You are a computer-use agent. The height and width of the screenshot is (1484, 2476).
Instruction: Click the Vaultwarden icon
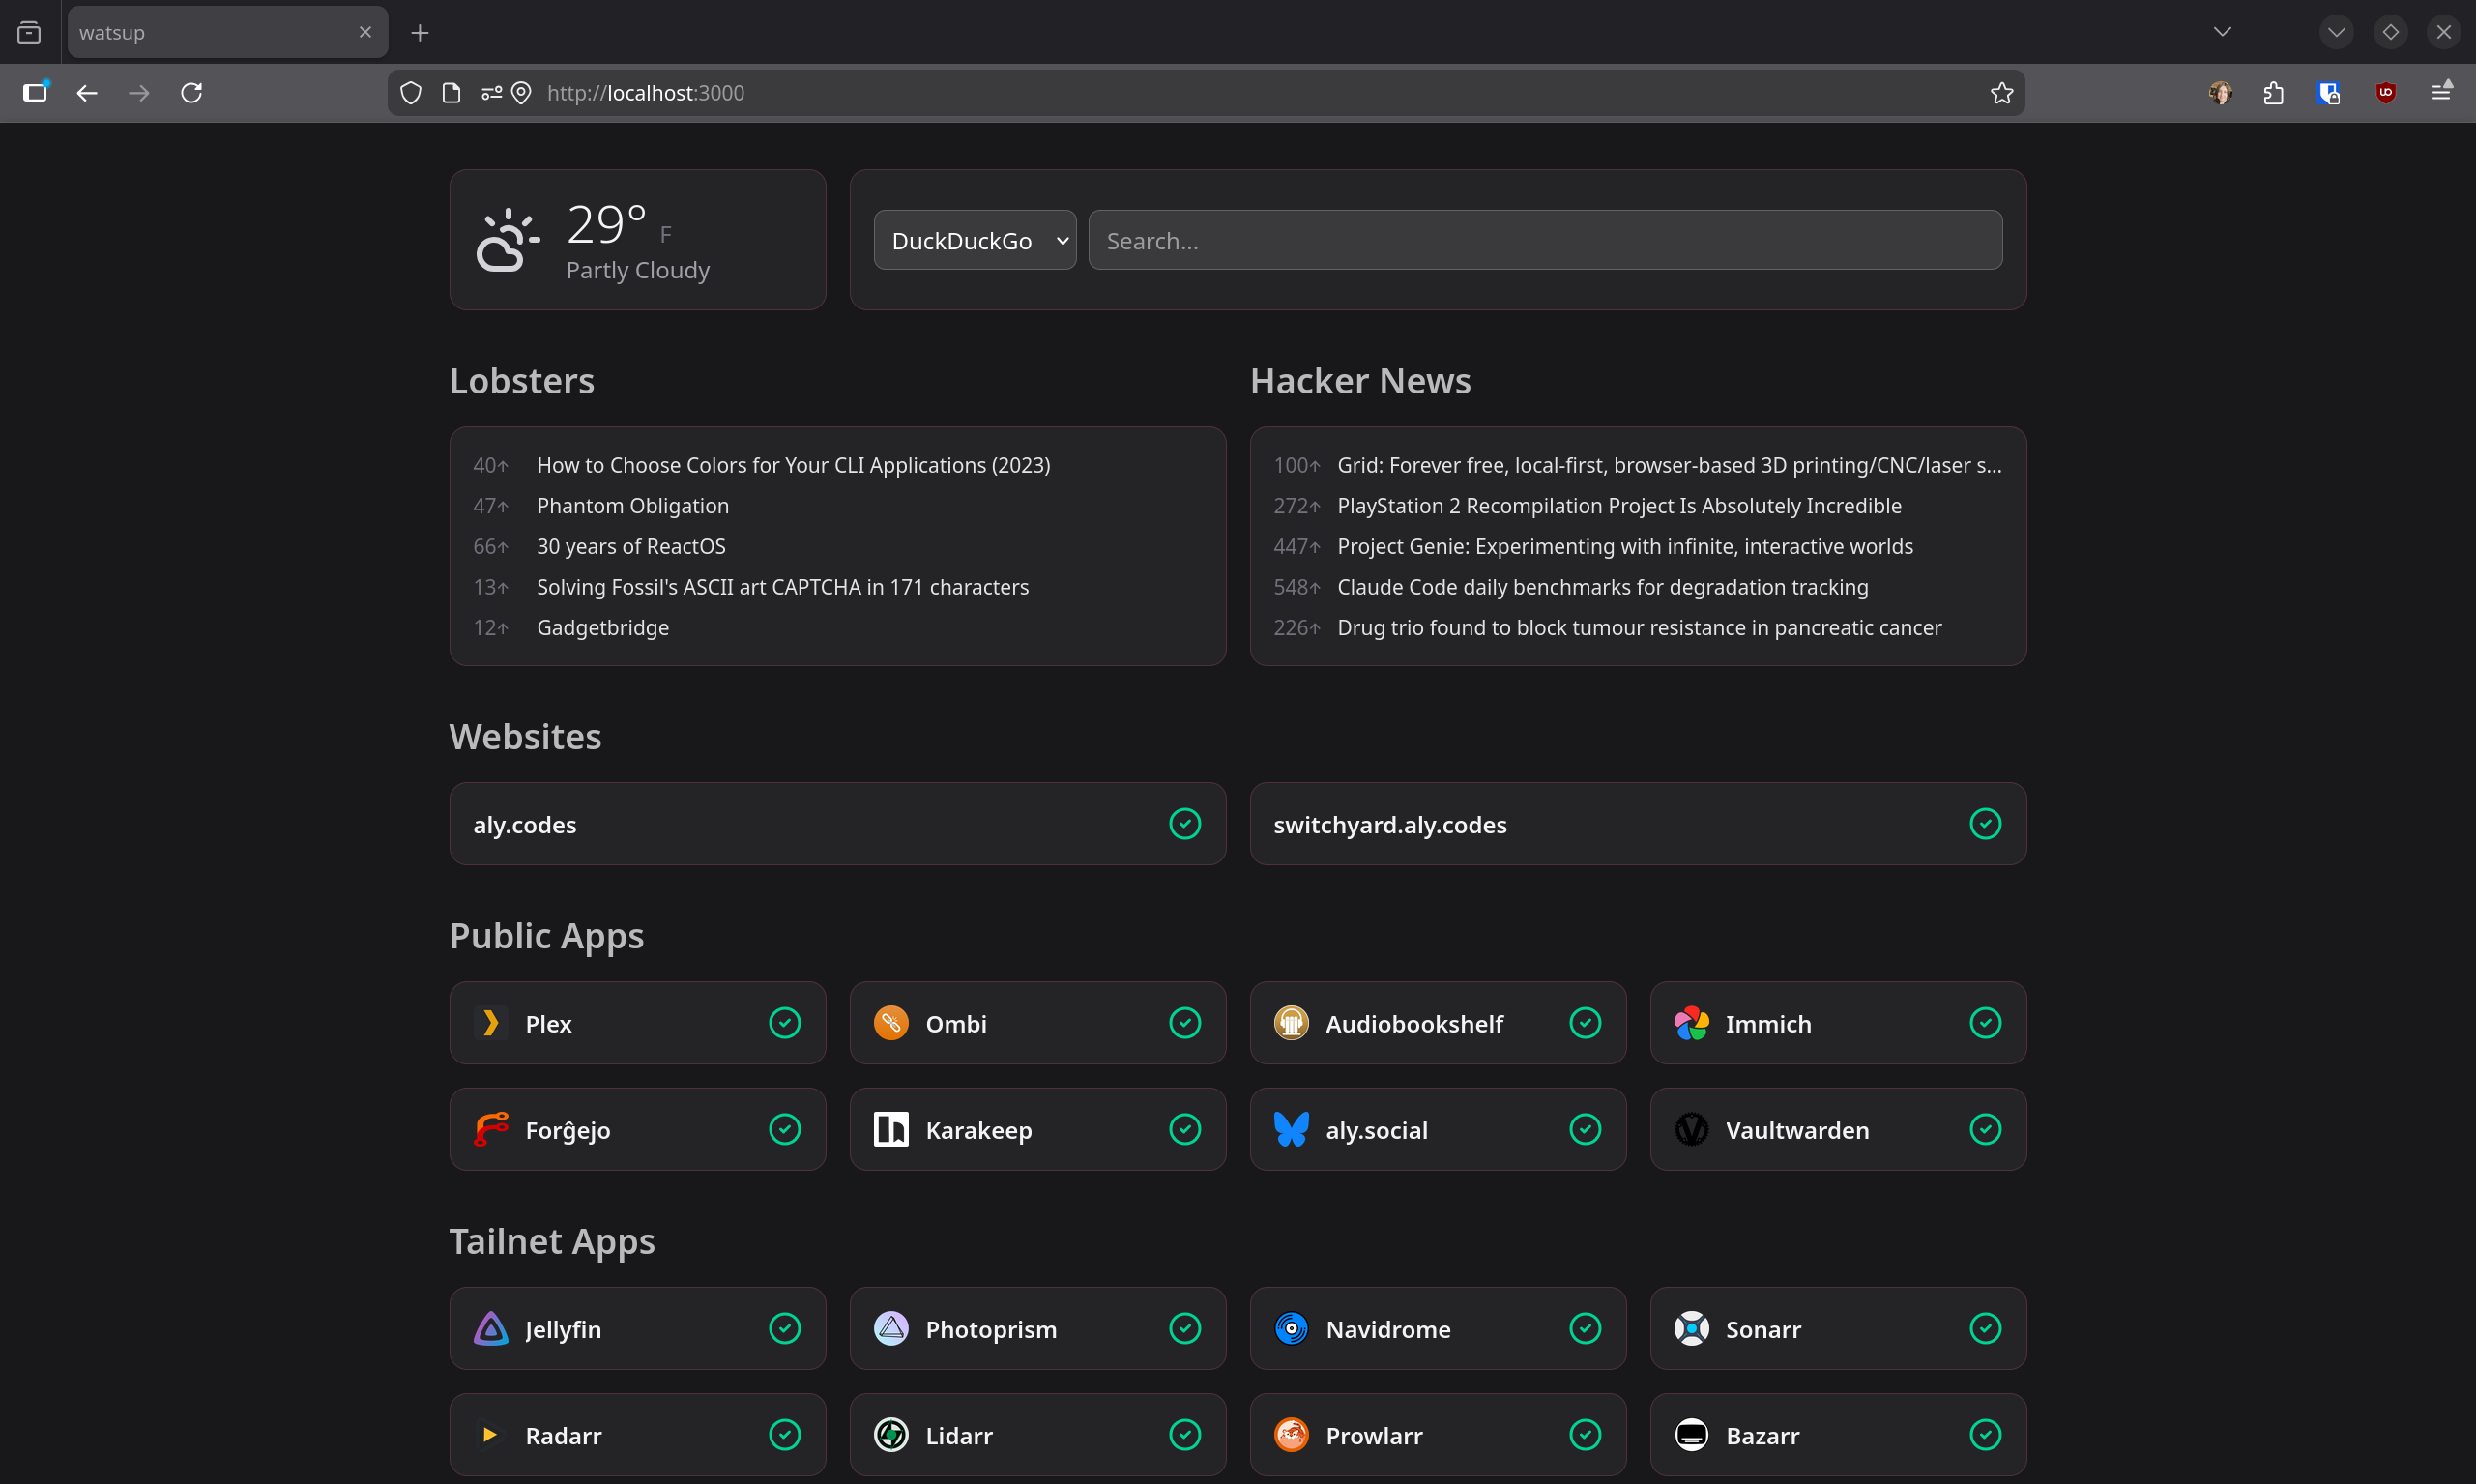(1691, 1129)
